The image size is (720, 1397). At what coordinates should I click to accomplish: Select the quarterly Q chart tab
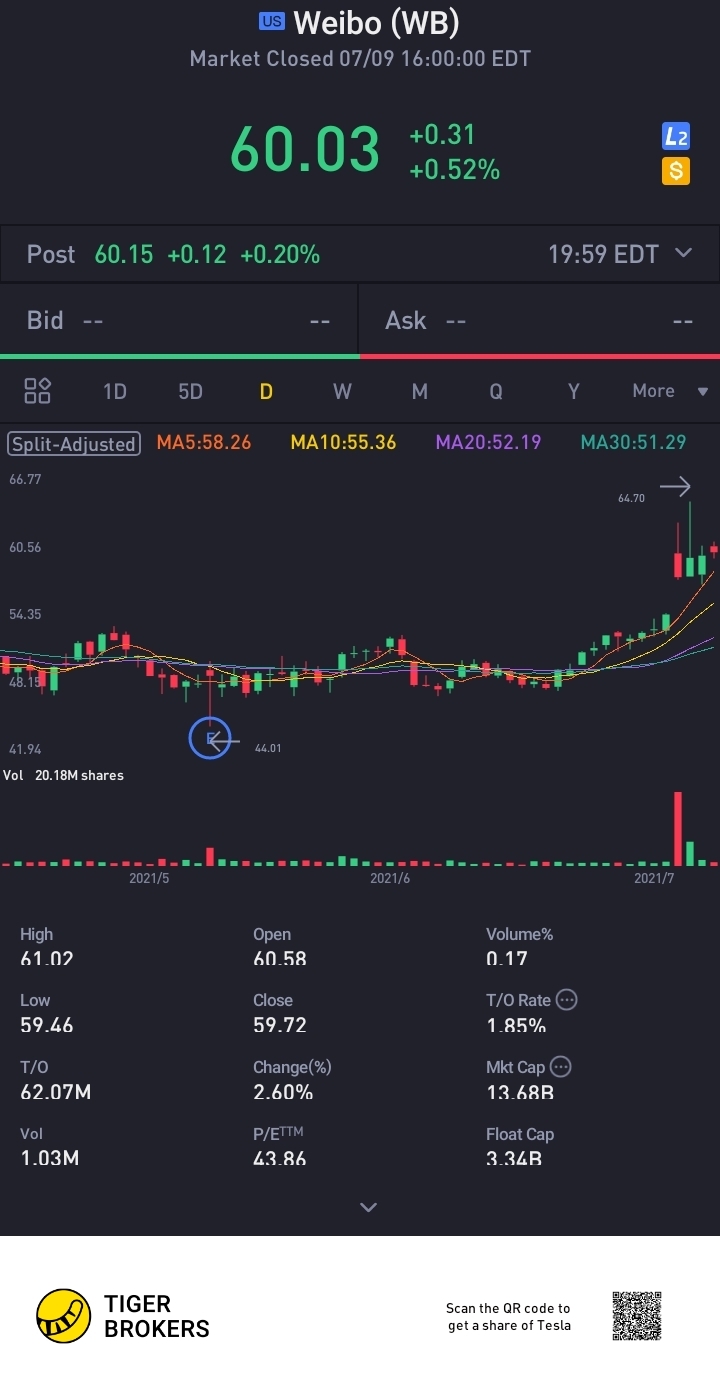point(496,391)
